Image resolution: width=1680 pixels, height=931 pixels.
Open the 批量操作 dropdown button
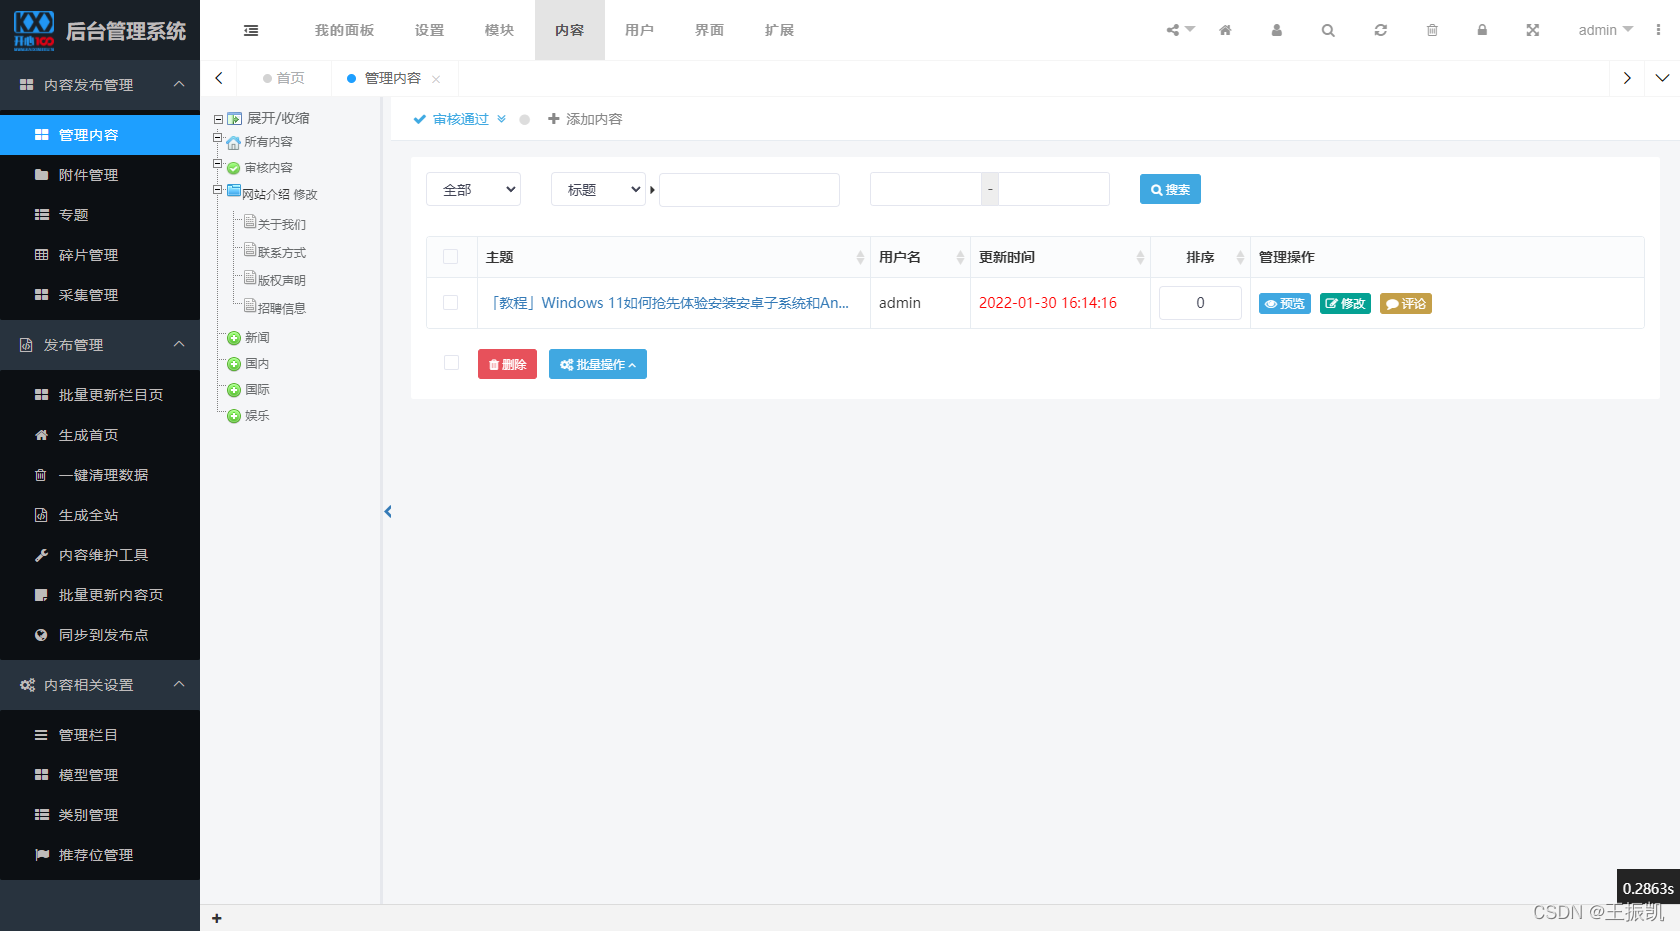coord(598,364)
